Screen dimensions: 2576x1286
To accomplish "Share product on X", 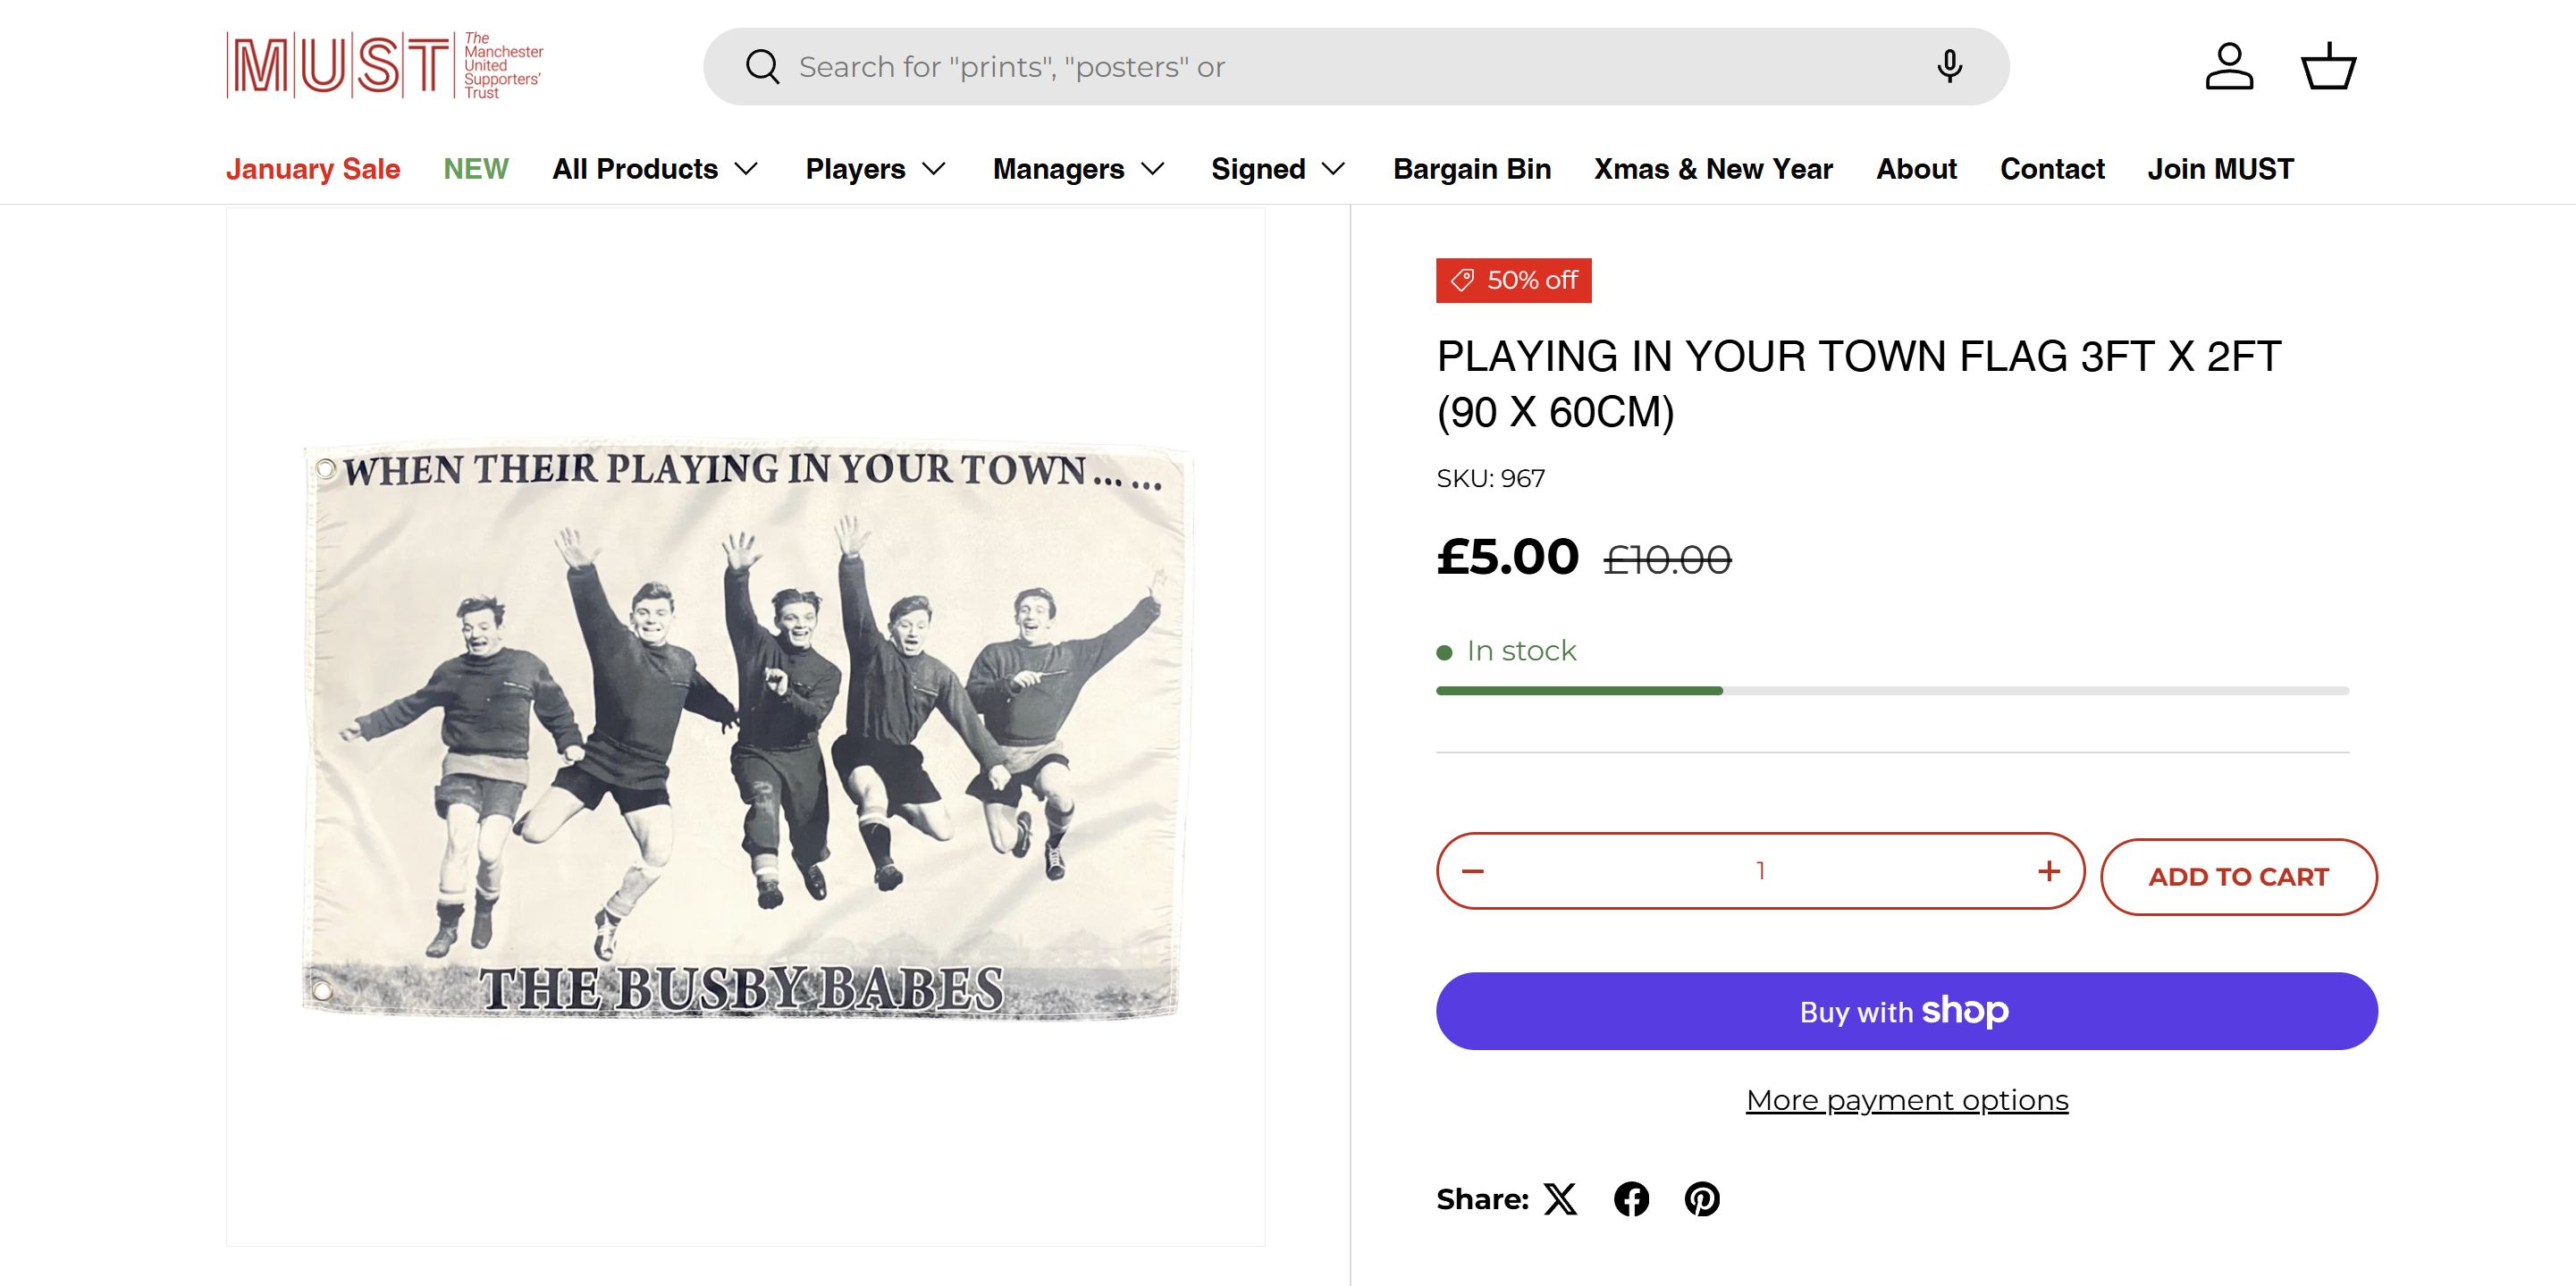I will click(1560, 1199).
